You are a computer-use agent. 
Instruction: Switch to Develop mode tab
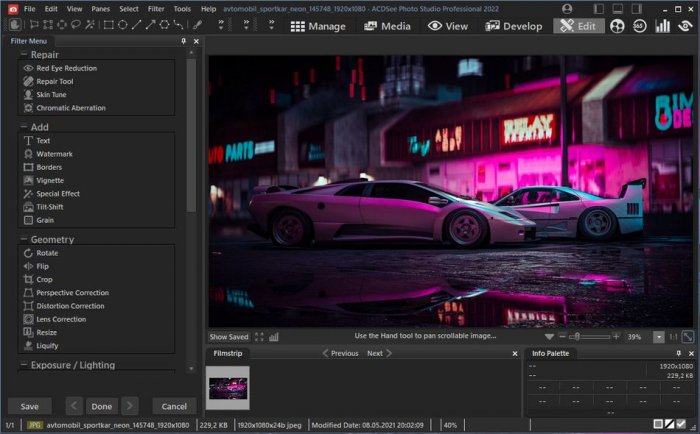514,26
